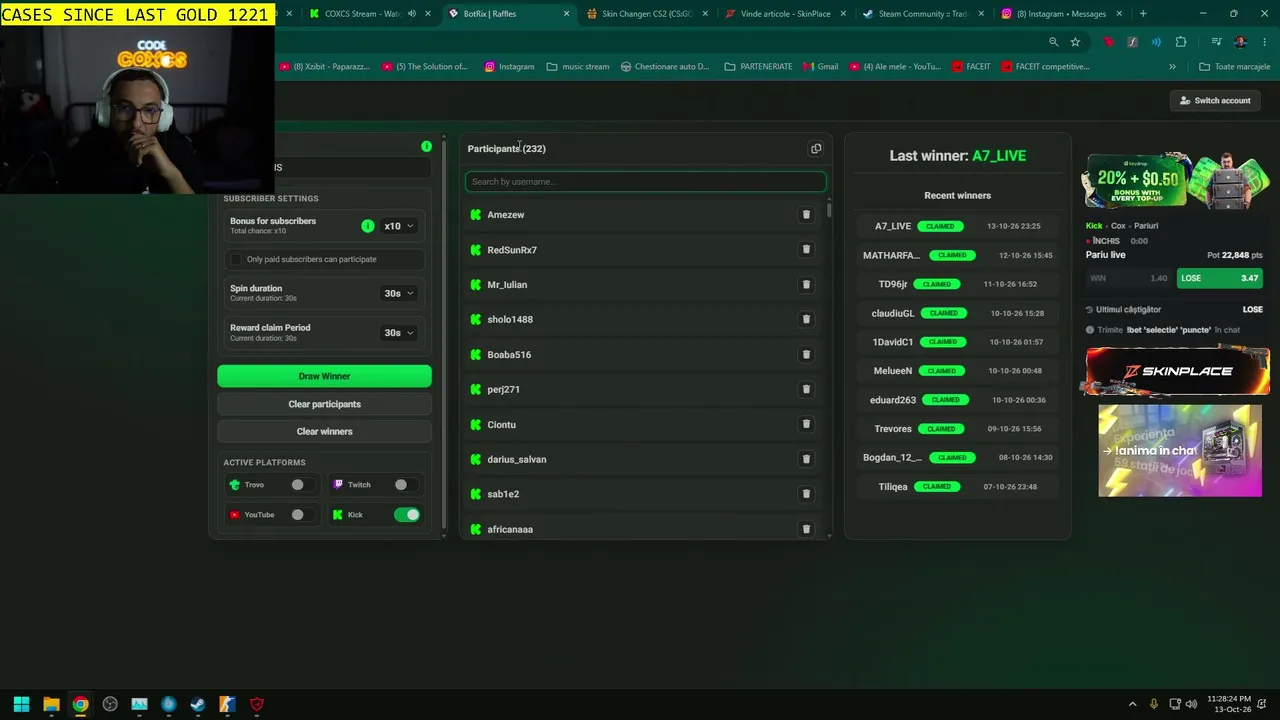
Task: Click the green LOSE 3.47 bet option
Action: click(1220, 278)
